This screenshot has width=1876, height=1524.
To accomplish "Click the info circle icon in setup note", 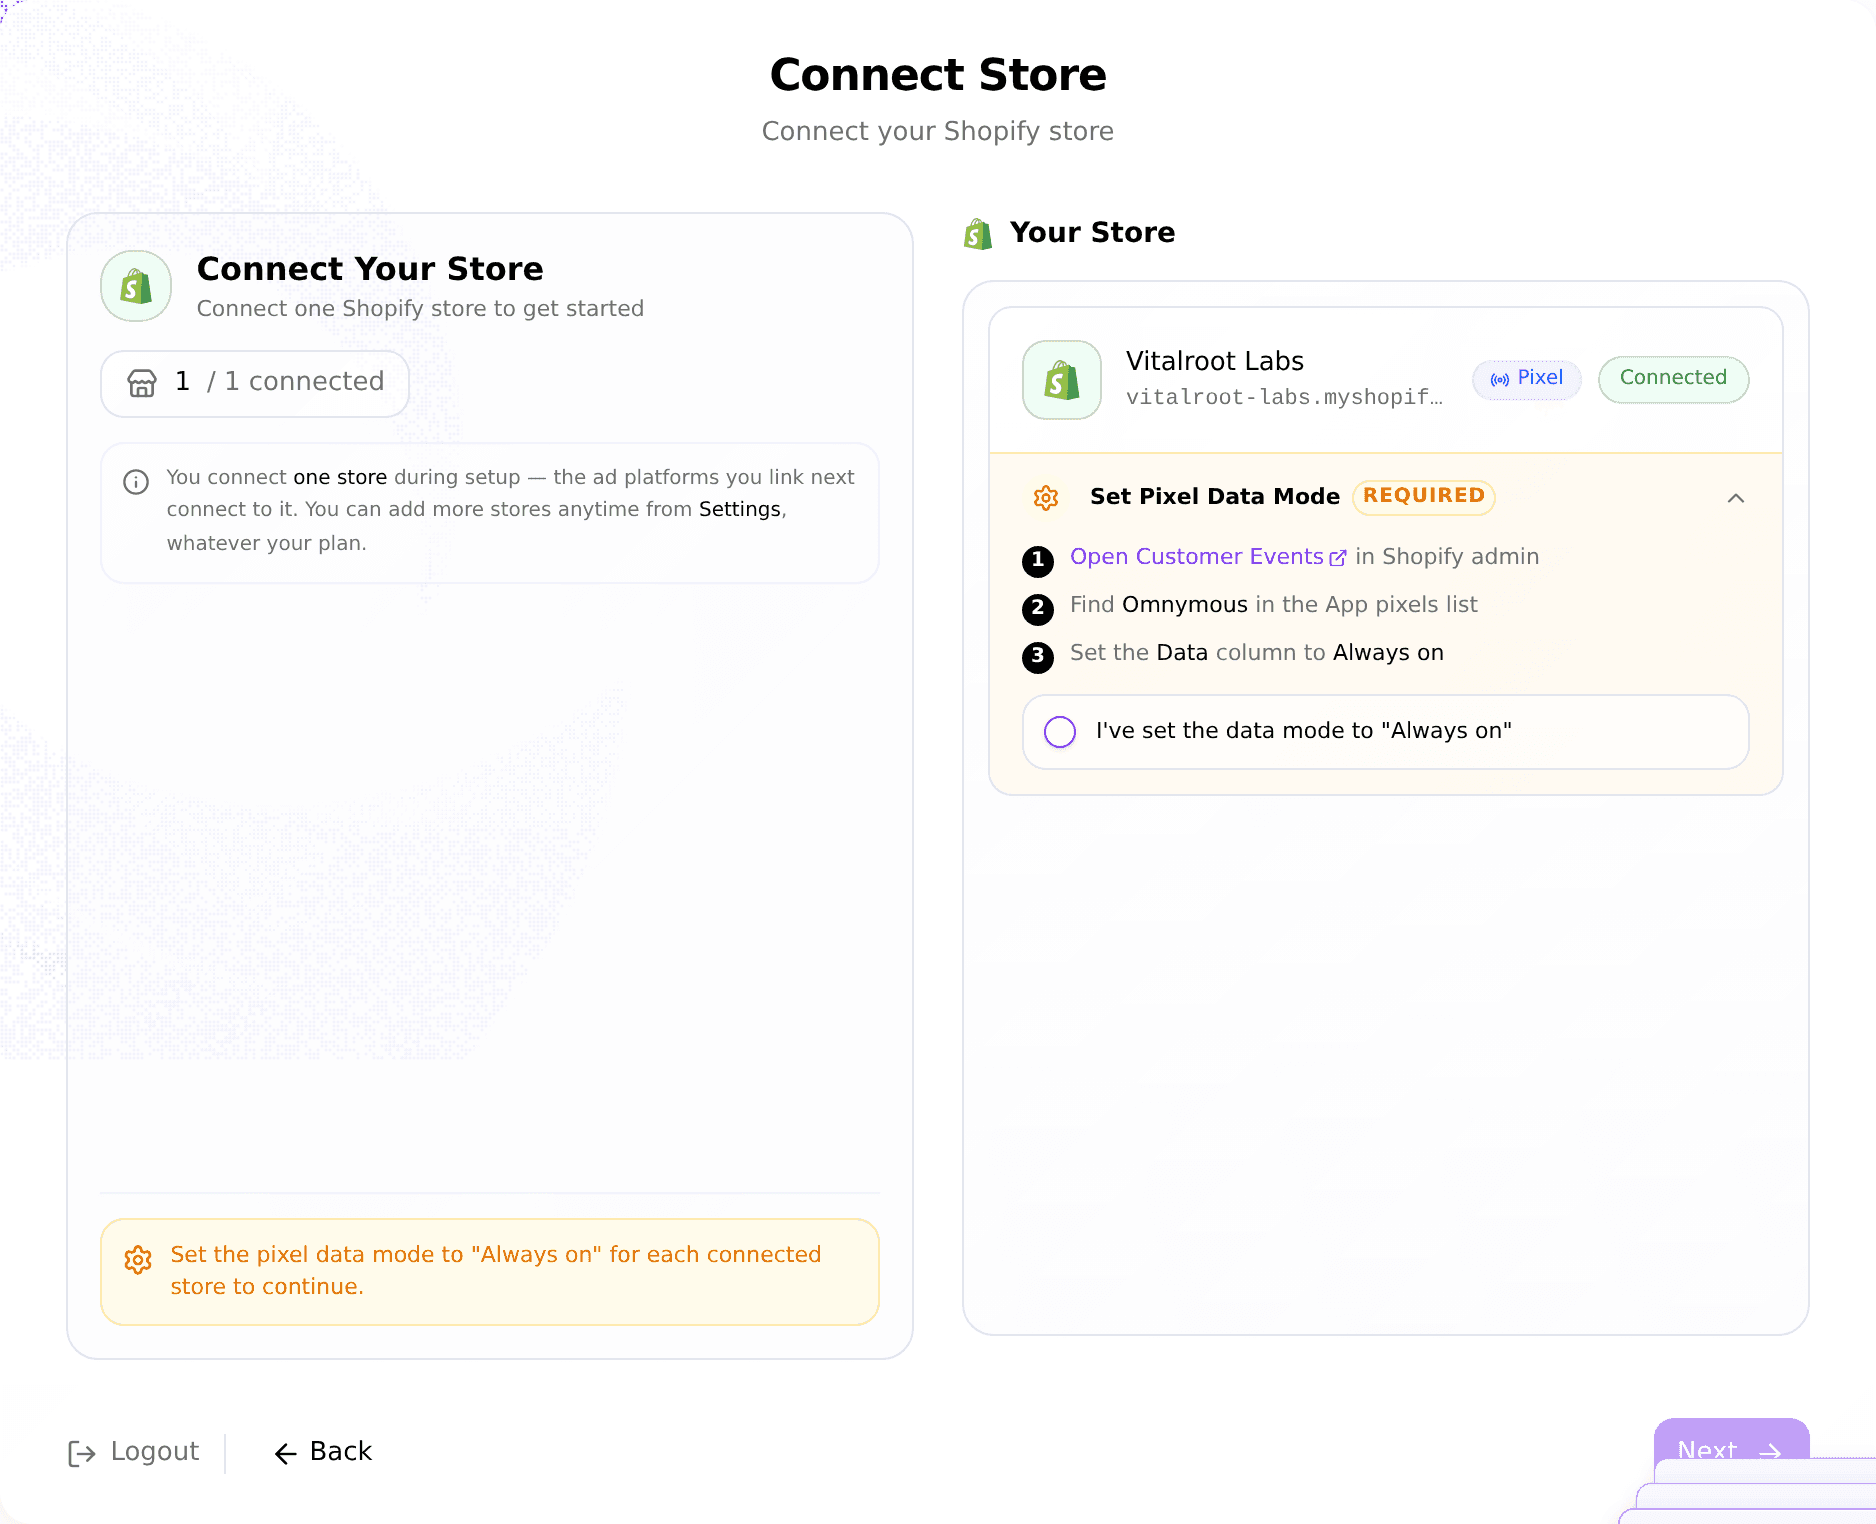I will point(136,482).
